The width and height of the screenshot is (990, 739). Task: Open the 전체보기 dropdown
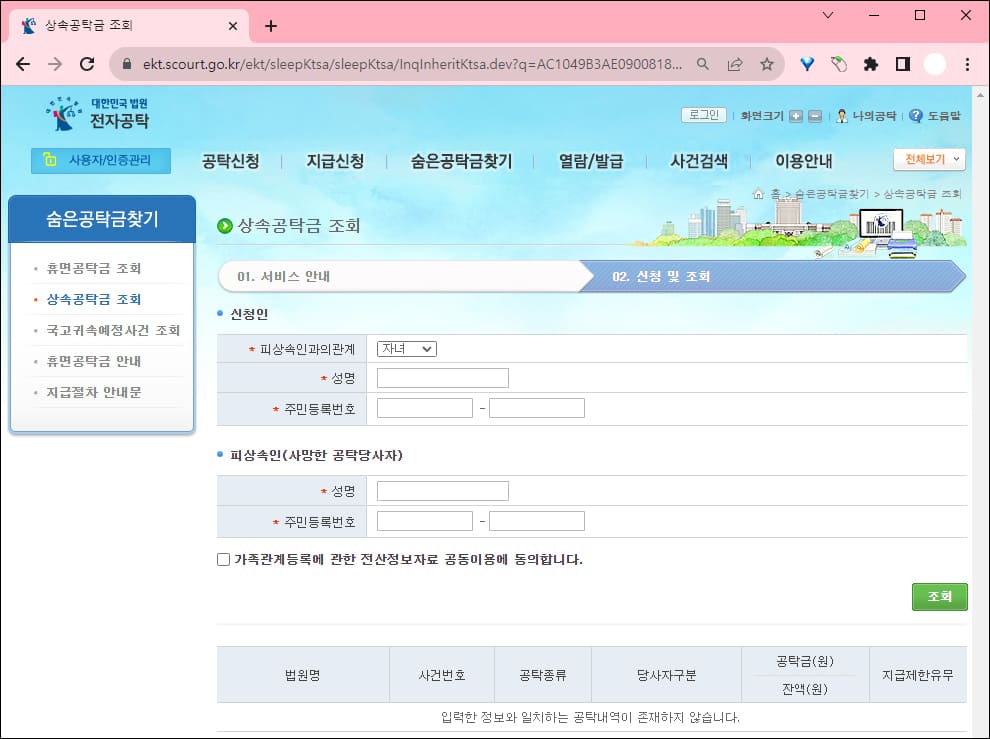[928, 160]
